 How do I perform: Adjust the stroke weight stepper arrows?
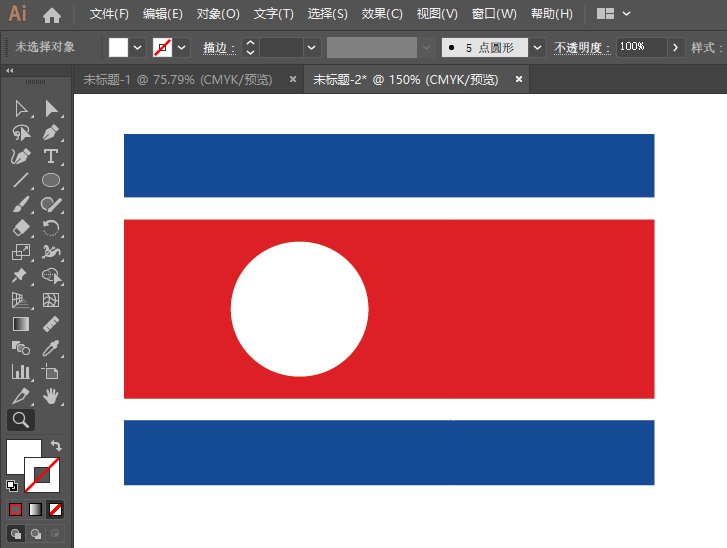click(x=250, y=47)
